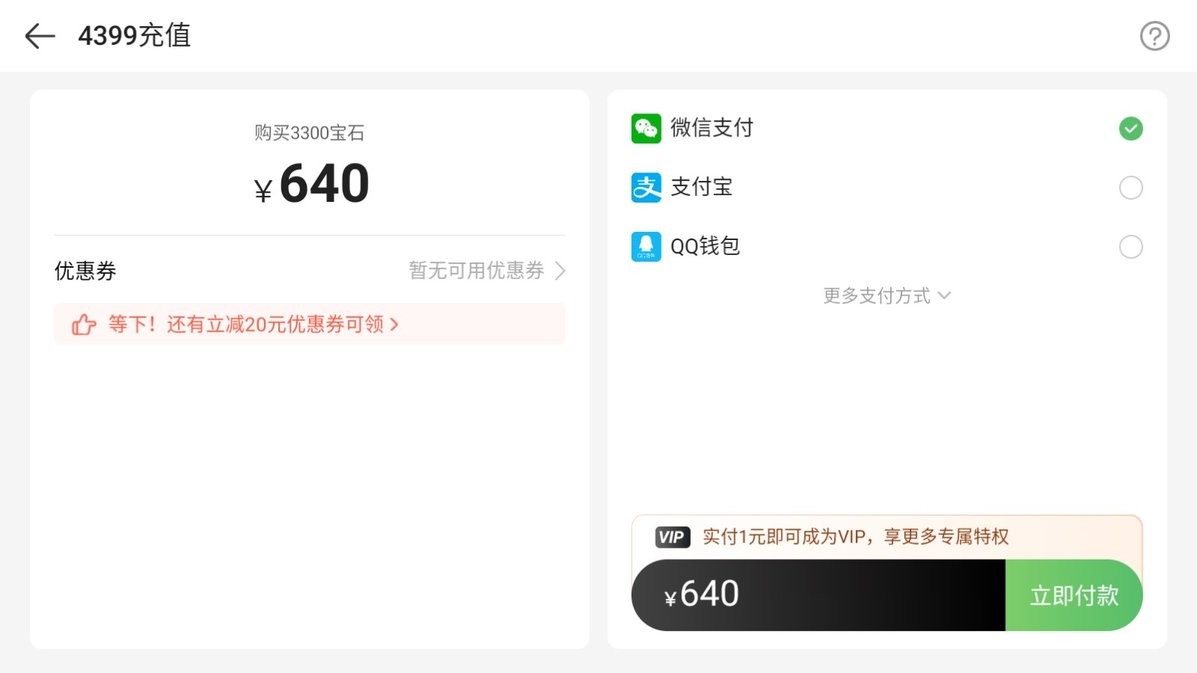Tap the VIP 实付1元 promotion text
The width and height of the screenshot is (1197, 673).
855,537
